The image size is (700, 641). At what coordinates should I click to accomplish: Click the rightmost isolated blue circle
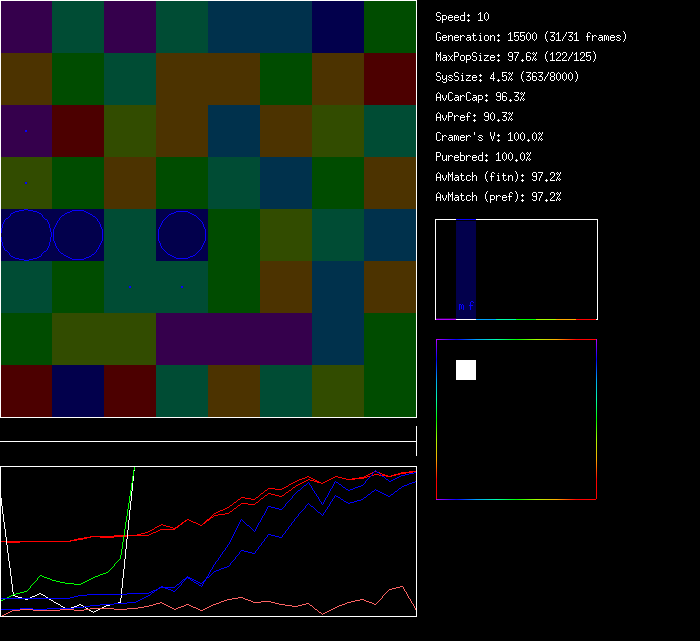182,235
